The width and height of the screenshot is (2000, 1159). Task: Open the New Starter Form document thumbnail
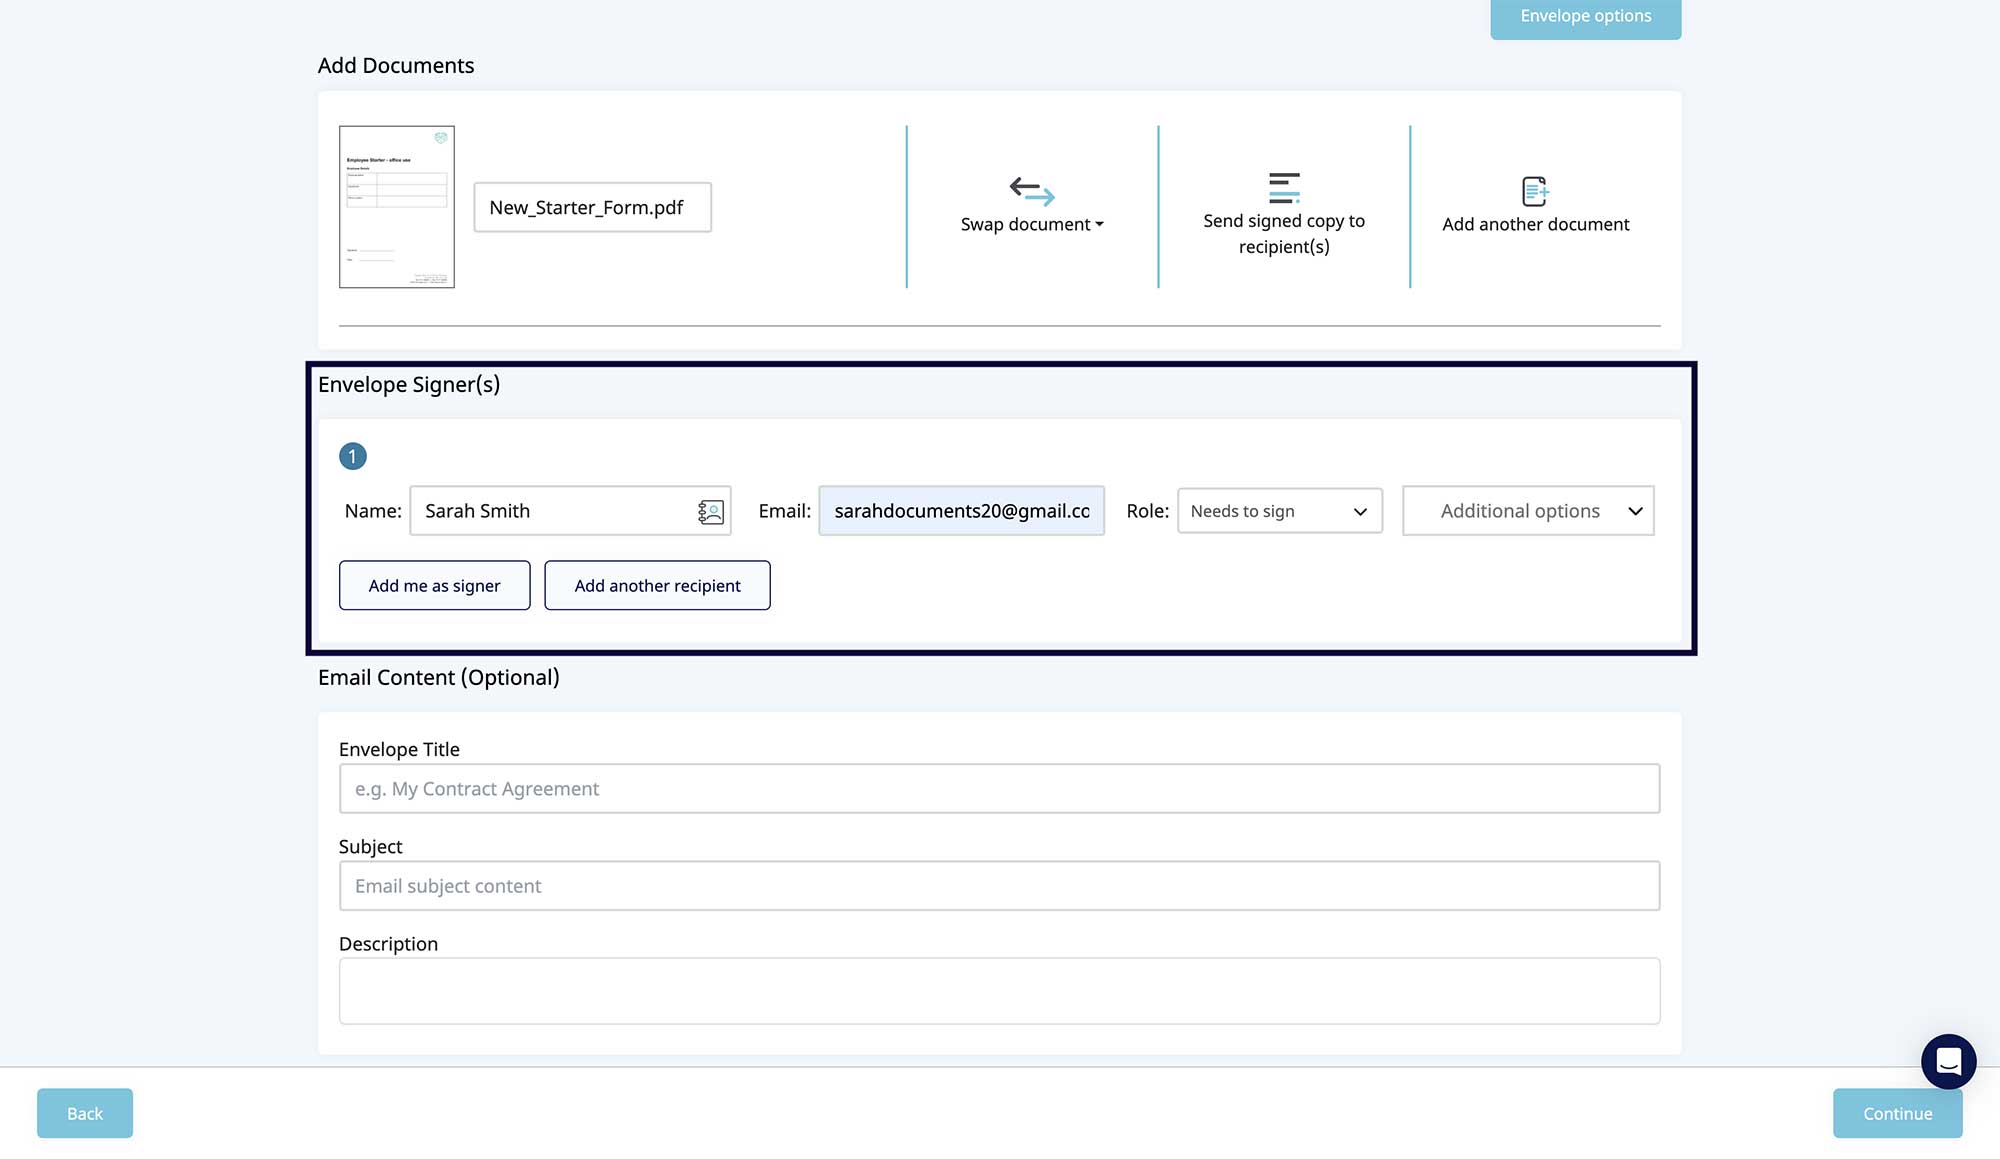pos(397,207)
